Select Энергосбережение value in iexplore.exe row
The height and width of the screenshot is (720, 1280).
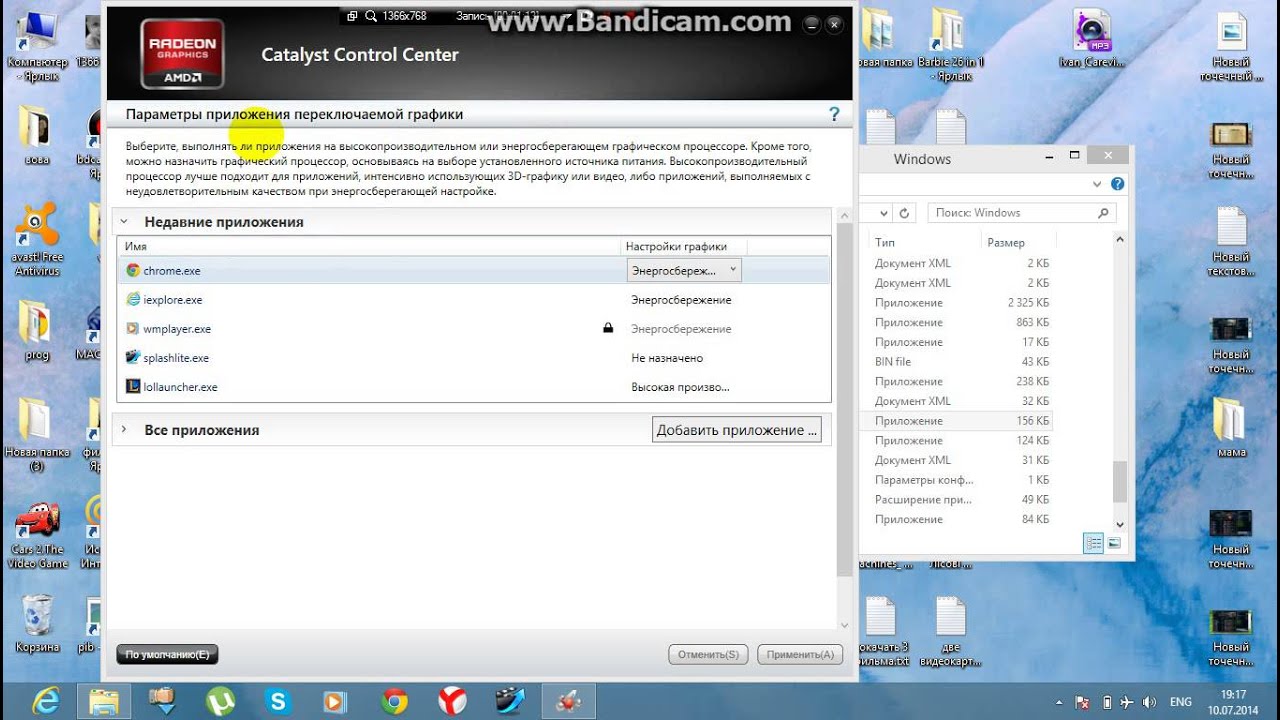pyautogui.click(x=681, y=299)
